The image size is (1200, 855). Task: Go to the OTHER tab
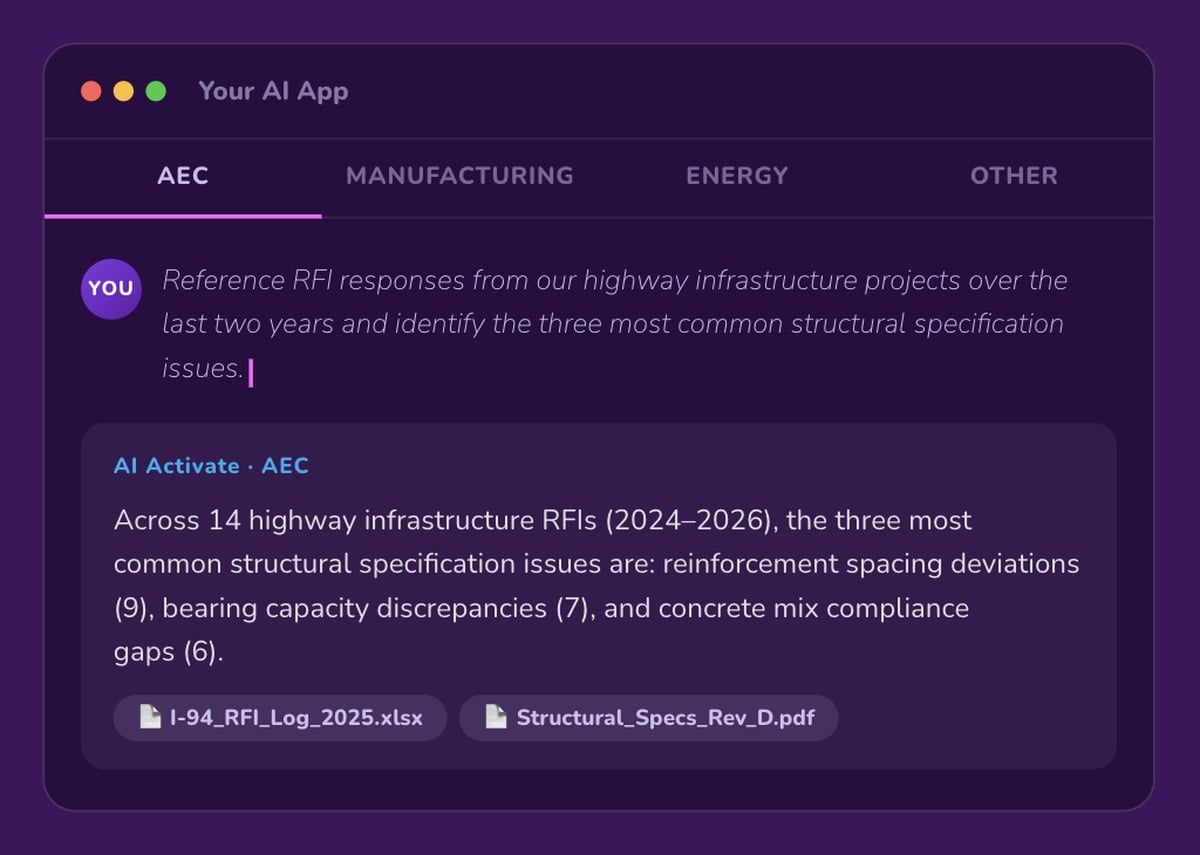1013,176
